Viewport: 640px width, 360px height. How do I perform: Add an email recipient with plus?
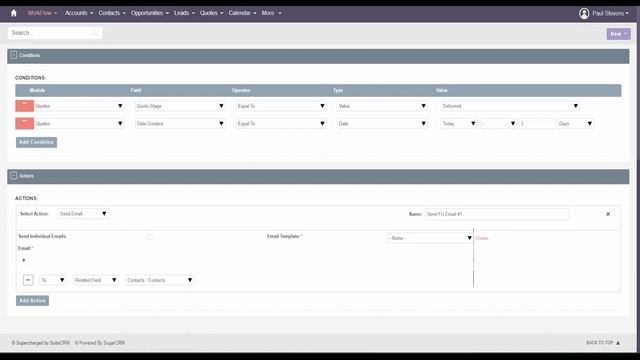point(24,260)
